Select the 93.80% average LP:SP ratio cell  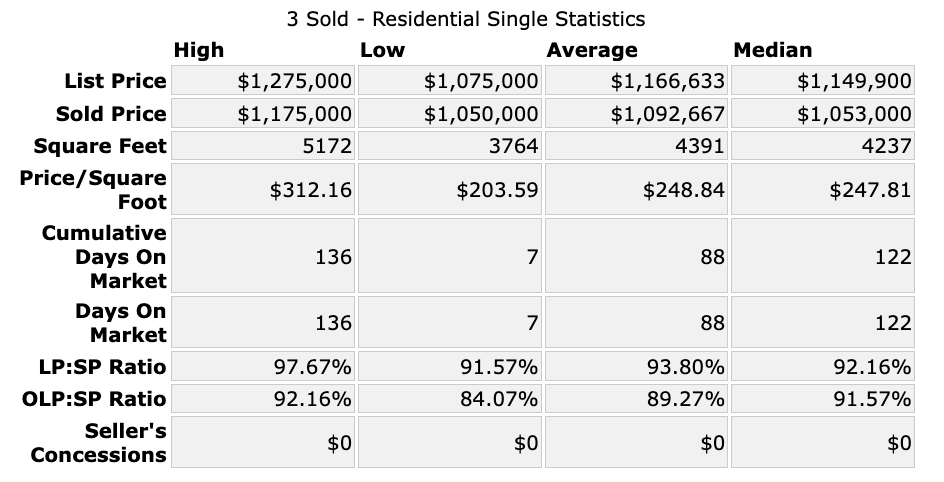tap(685, 366)
